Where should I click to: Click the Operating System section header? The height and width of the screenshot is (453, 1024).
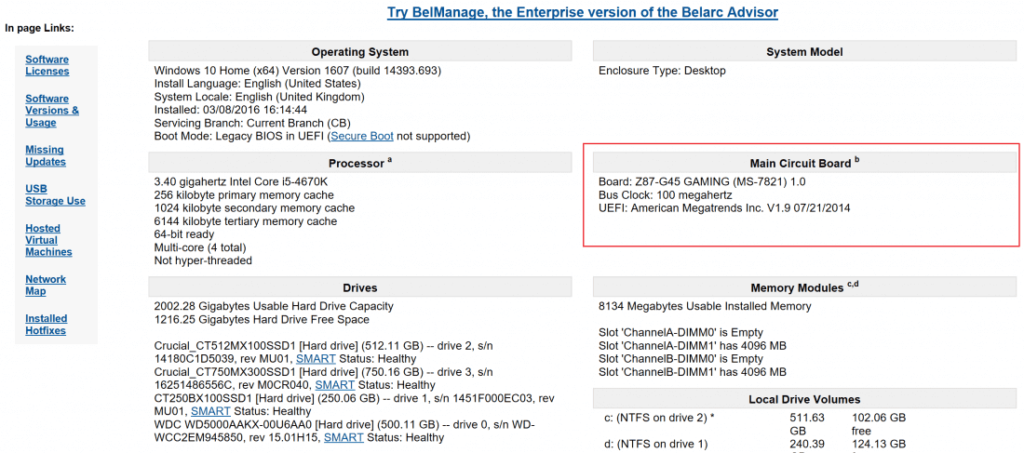pos(360,52)
